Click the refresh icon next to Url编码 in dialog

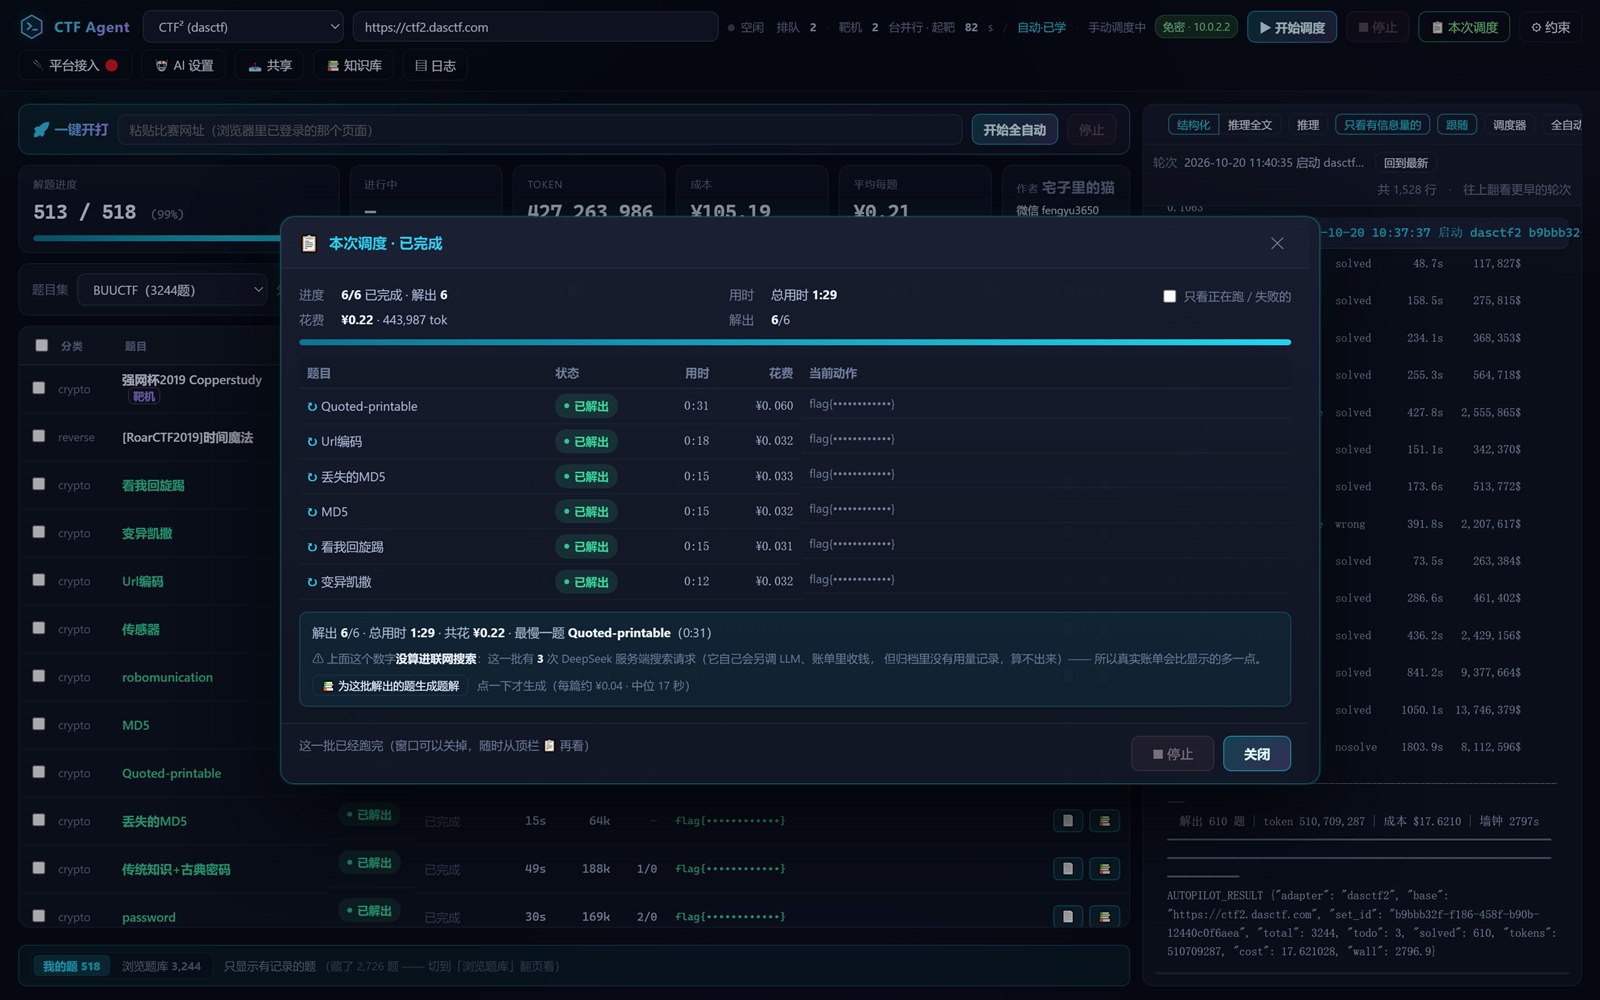[312, 442]
